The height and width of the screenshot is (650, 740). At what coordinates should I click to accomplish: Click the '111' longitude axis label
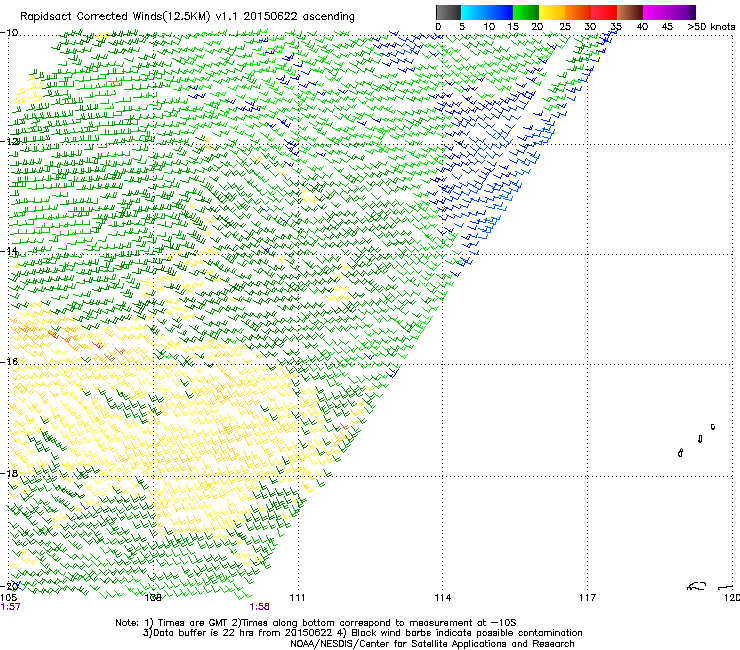tap(297, 598)
